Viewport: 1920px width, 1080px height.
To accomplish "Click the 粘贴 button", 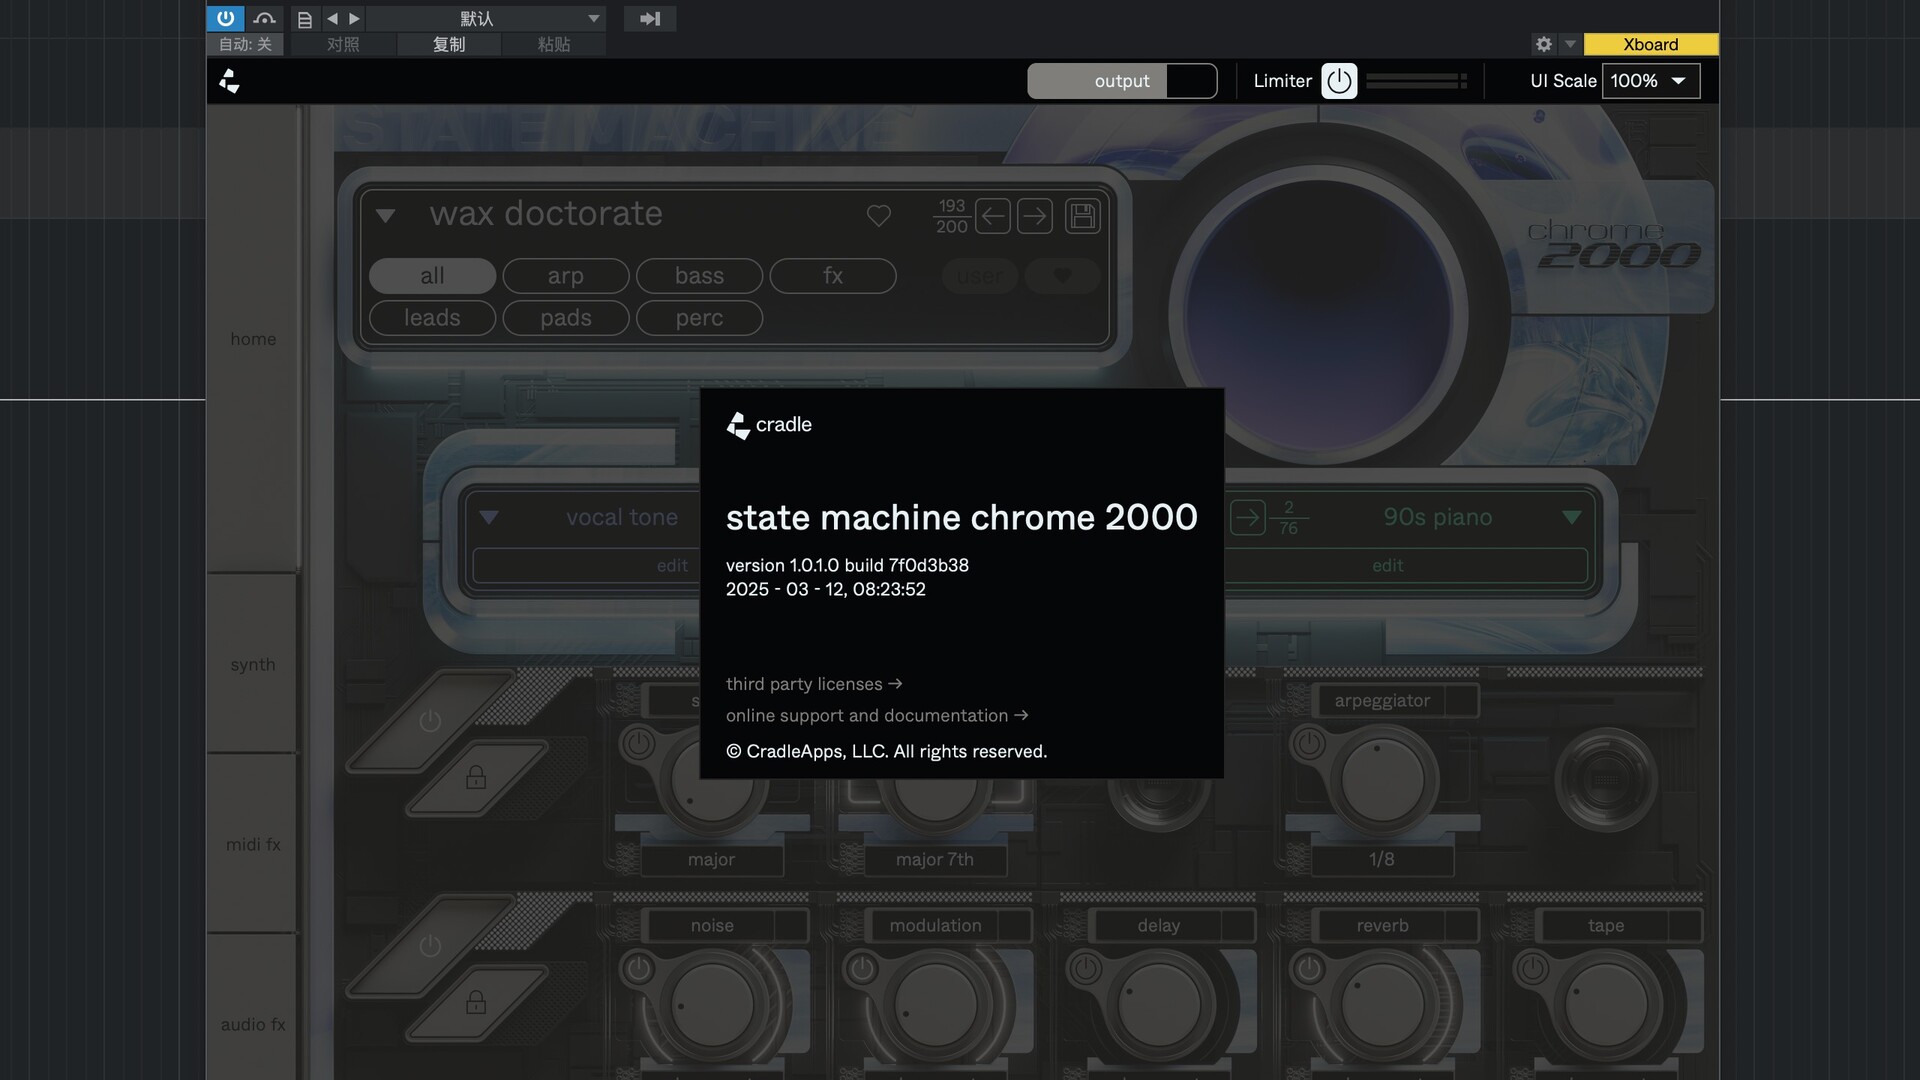I will click(553, 44).
